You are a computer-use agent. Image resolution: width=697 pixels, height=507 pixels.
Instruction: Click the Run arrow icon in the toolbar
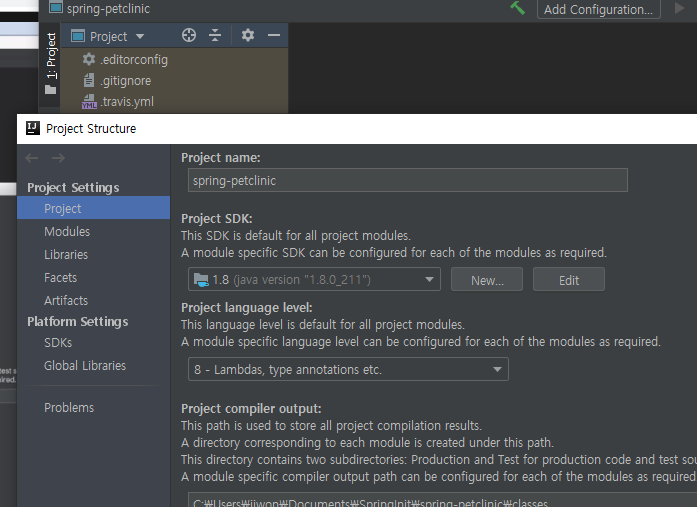[680, 8]
